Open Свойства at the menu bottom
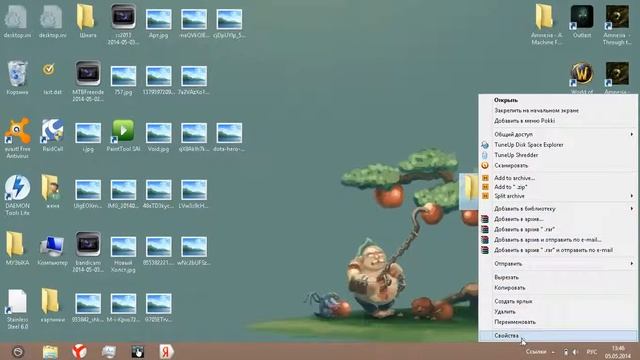 (558, 336)
